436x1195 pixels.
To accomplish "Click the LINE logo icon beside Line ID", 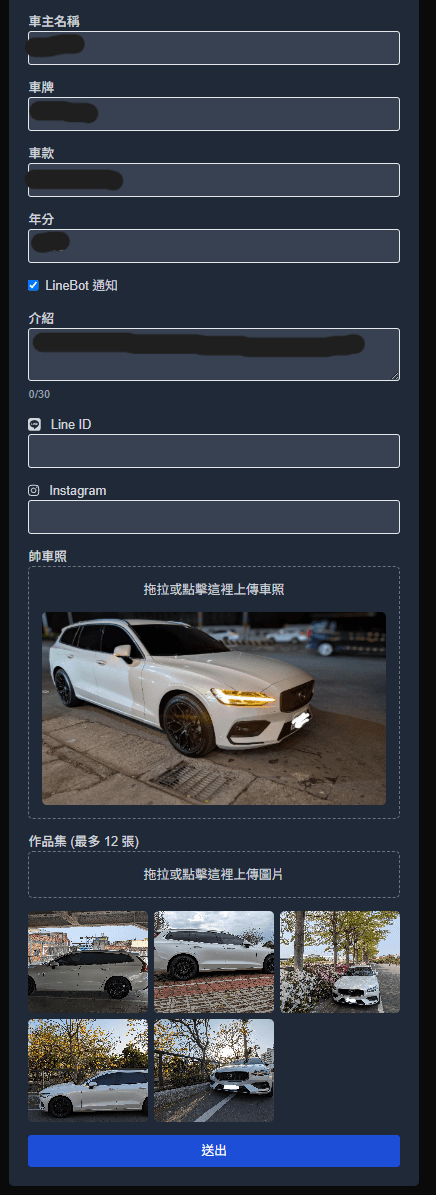I will (34, 424).
